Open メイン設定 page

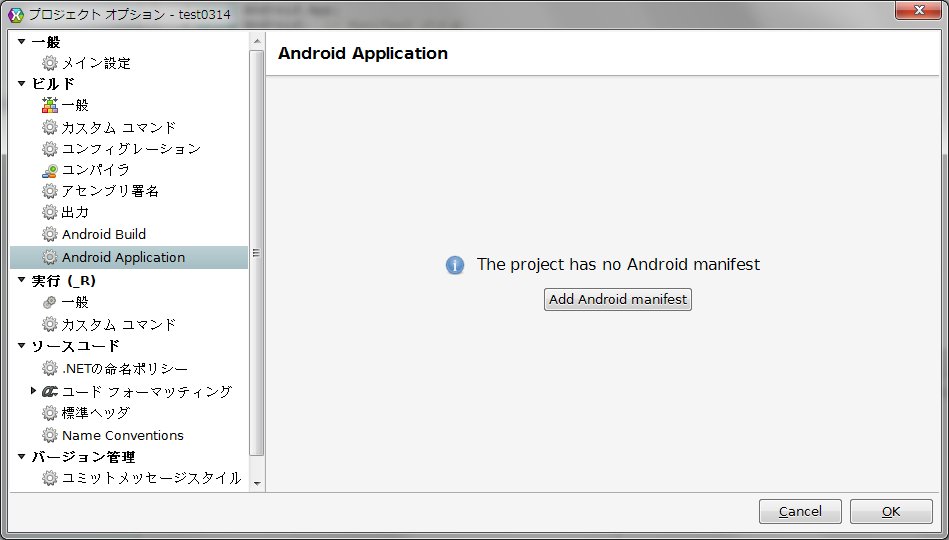coord(96,63)
